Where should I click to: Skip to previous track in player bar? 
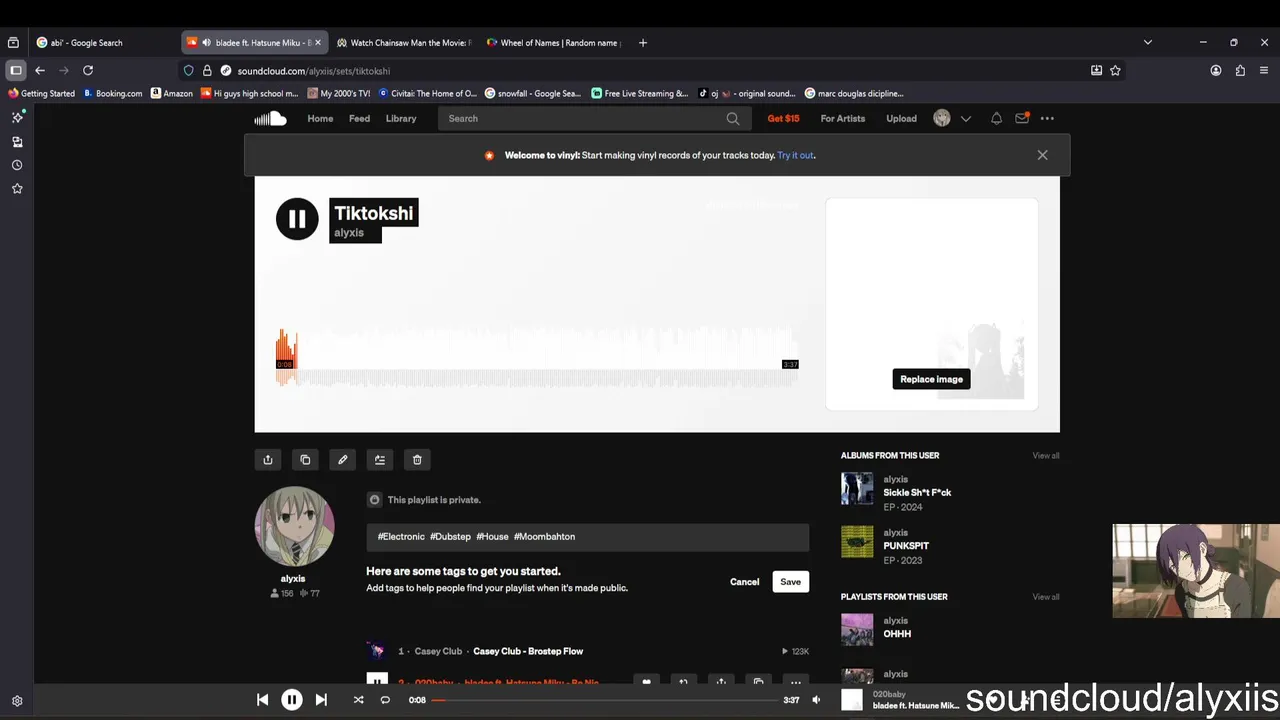pos(262,700)
